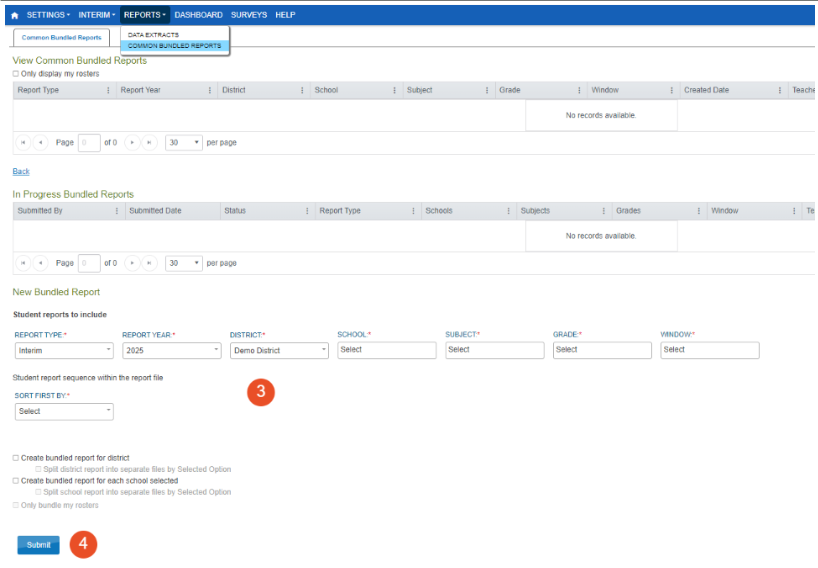The height and width of the screenshot is (568, 818).
Task: Click the School select field
Action: click(x=387, y=350)
